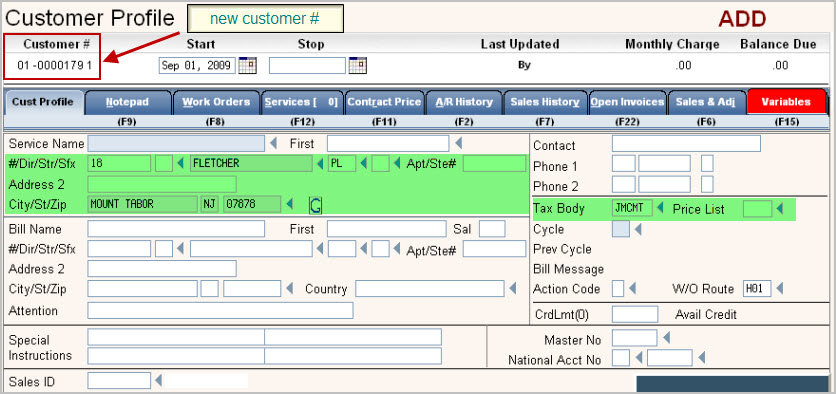Switch to the Notepad tab
The height and width of the screenshot is (394, 836).
pos(128,102)
